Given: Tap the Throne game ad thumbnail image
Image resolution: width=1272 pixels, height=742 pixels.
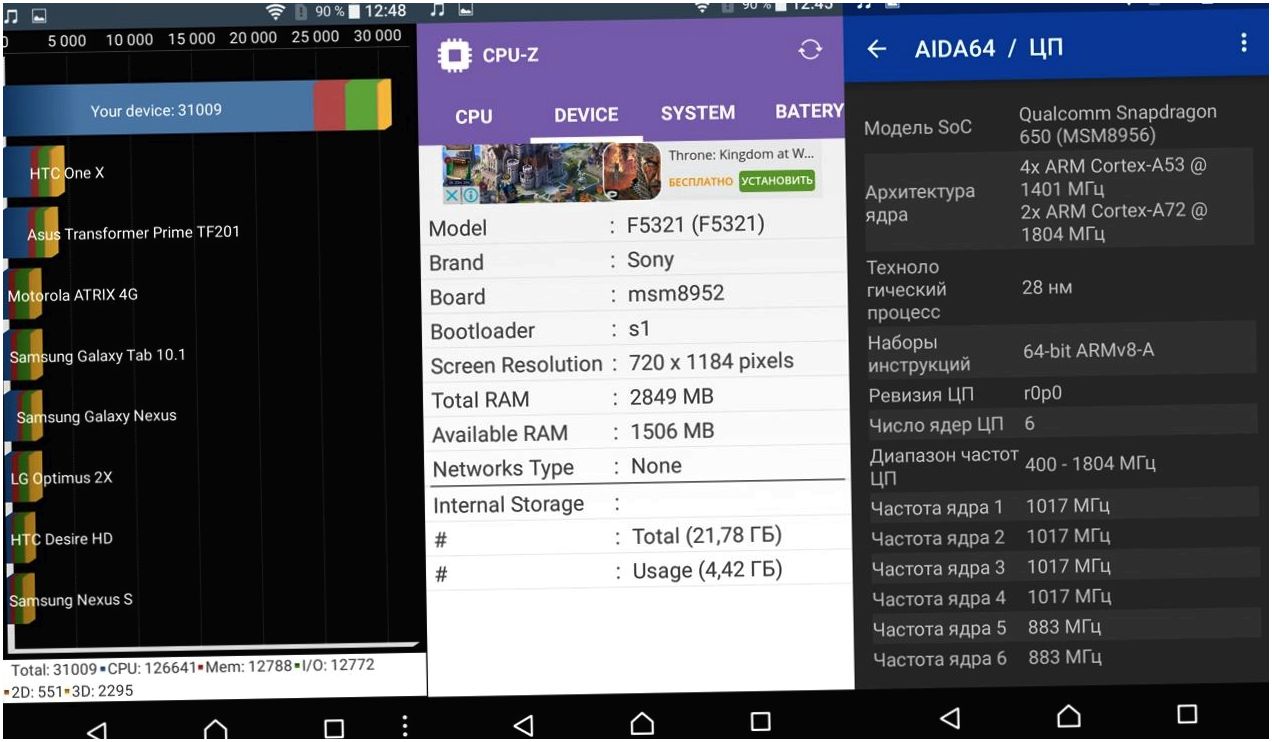Looking at the screenshot, I should (x=552, y=174).
